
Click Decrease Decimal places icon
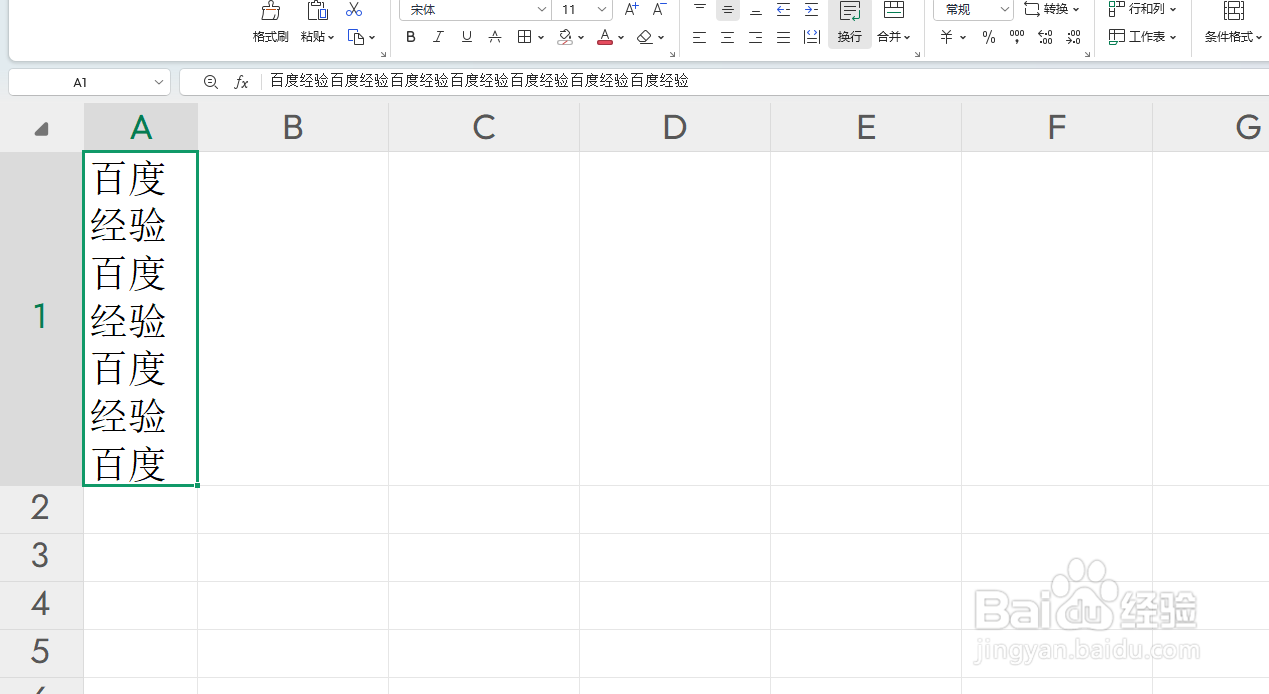[1073, 37]
